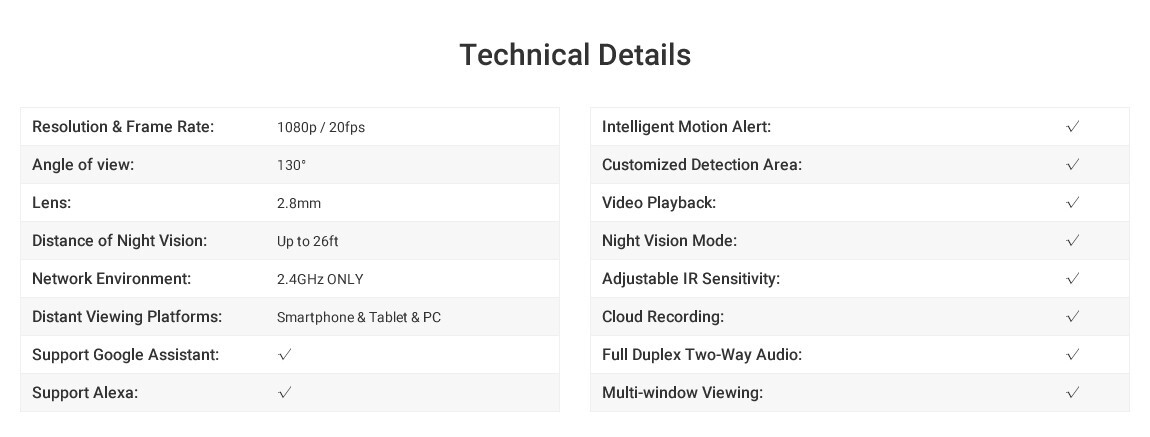Screen dimensions: 1150x437
Task: Click the Customized Detection Area checkmark
Action: click(x=1072, y=164)
